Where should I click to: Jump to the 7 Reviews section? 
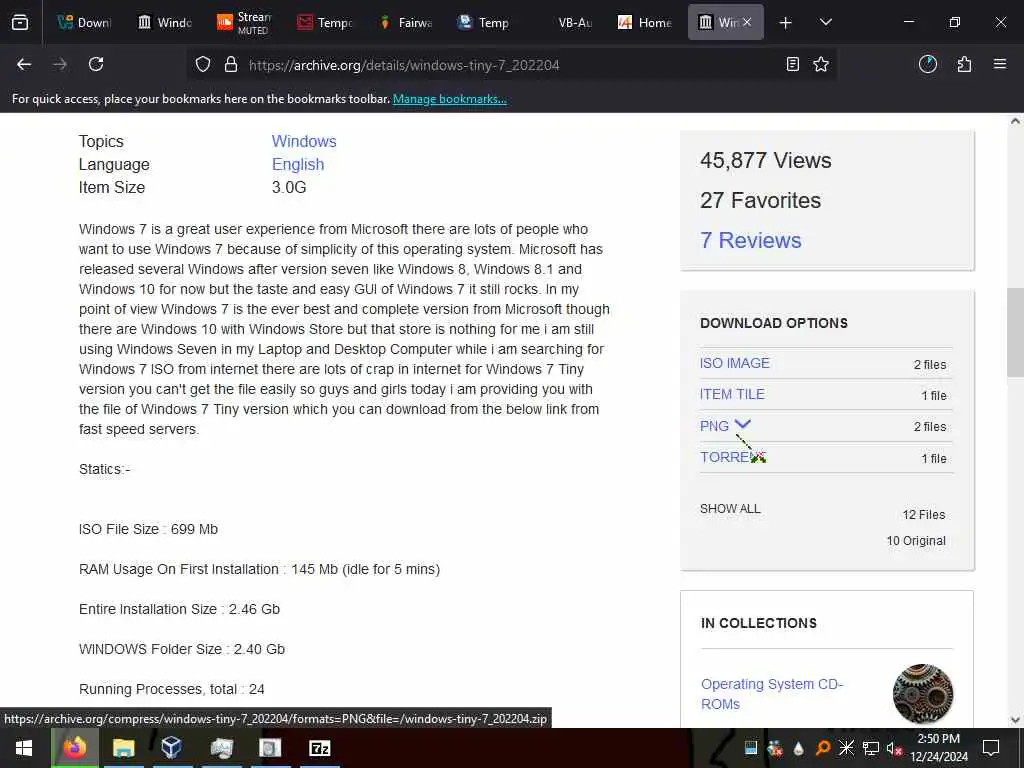click(x=750, y=240)
